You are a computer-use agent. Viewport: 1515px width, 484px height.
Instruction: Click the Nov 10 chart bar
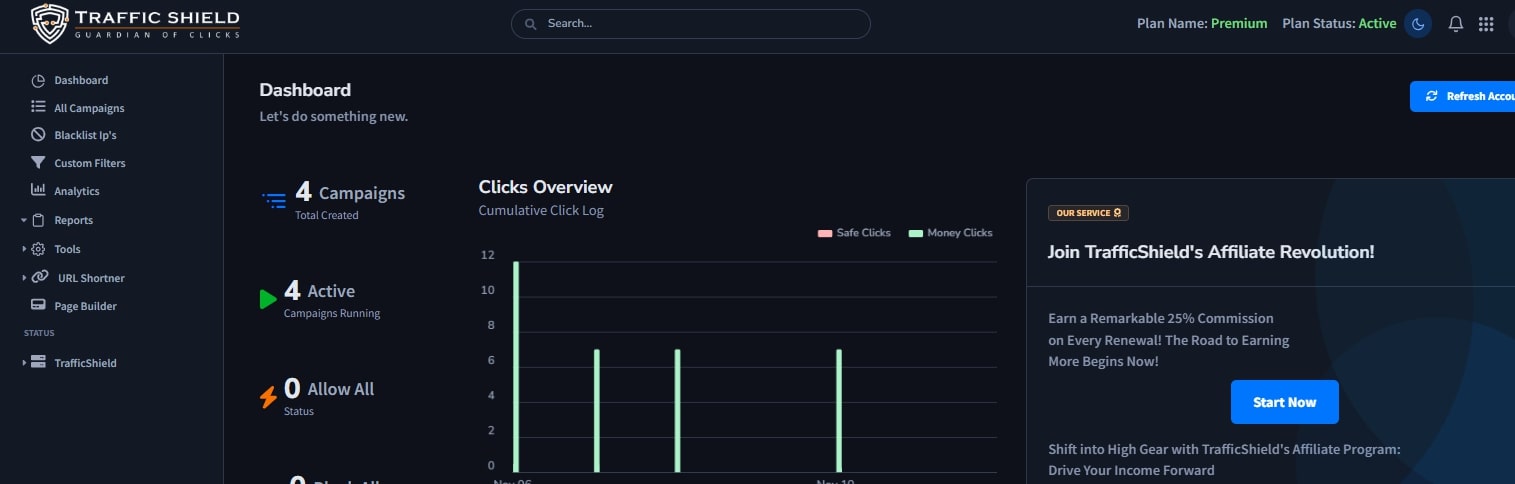pos(839,410)
